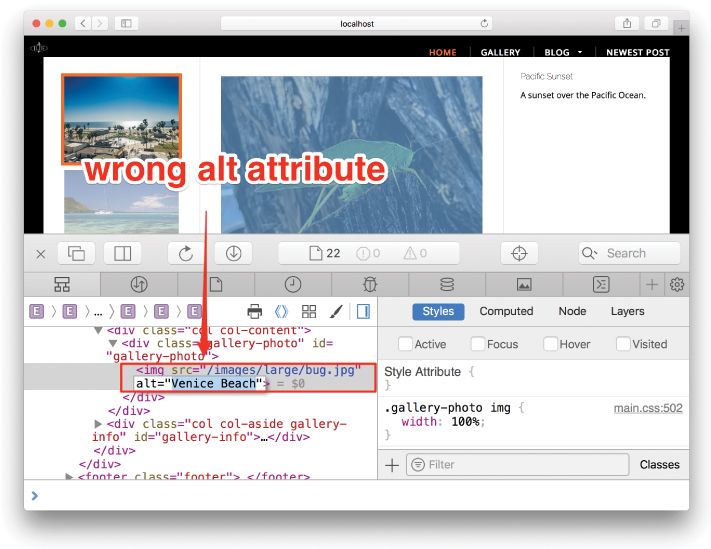Switch to the Timelines clock tab
This screenshot has height=549, width=711.
pos(292,285)
